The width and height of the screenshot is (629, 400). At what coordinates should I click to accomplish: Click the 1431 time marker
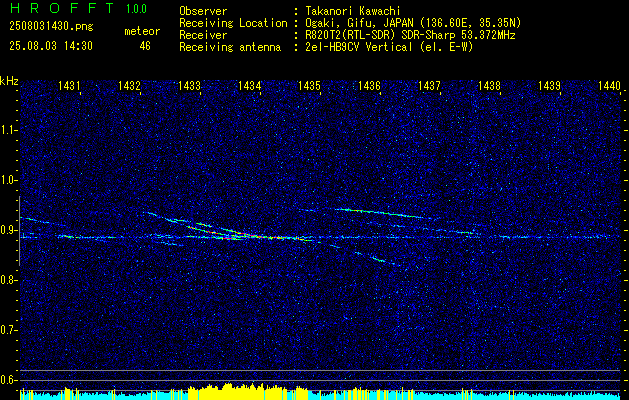[69, 85]
